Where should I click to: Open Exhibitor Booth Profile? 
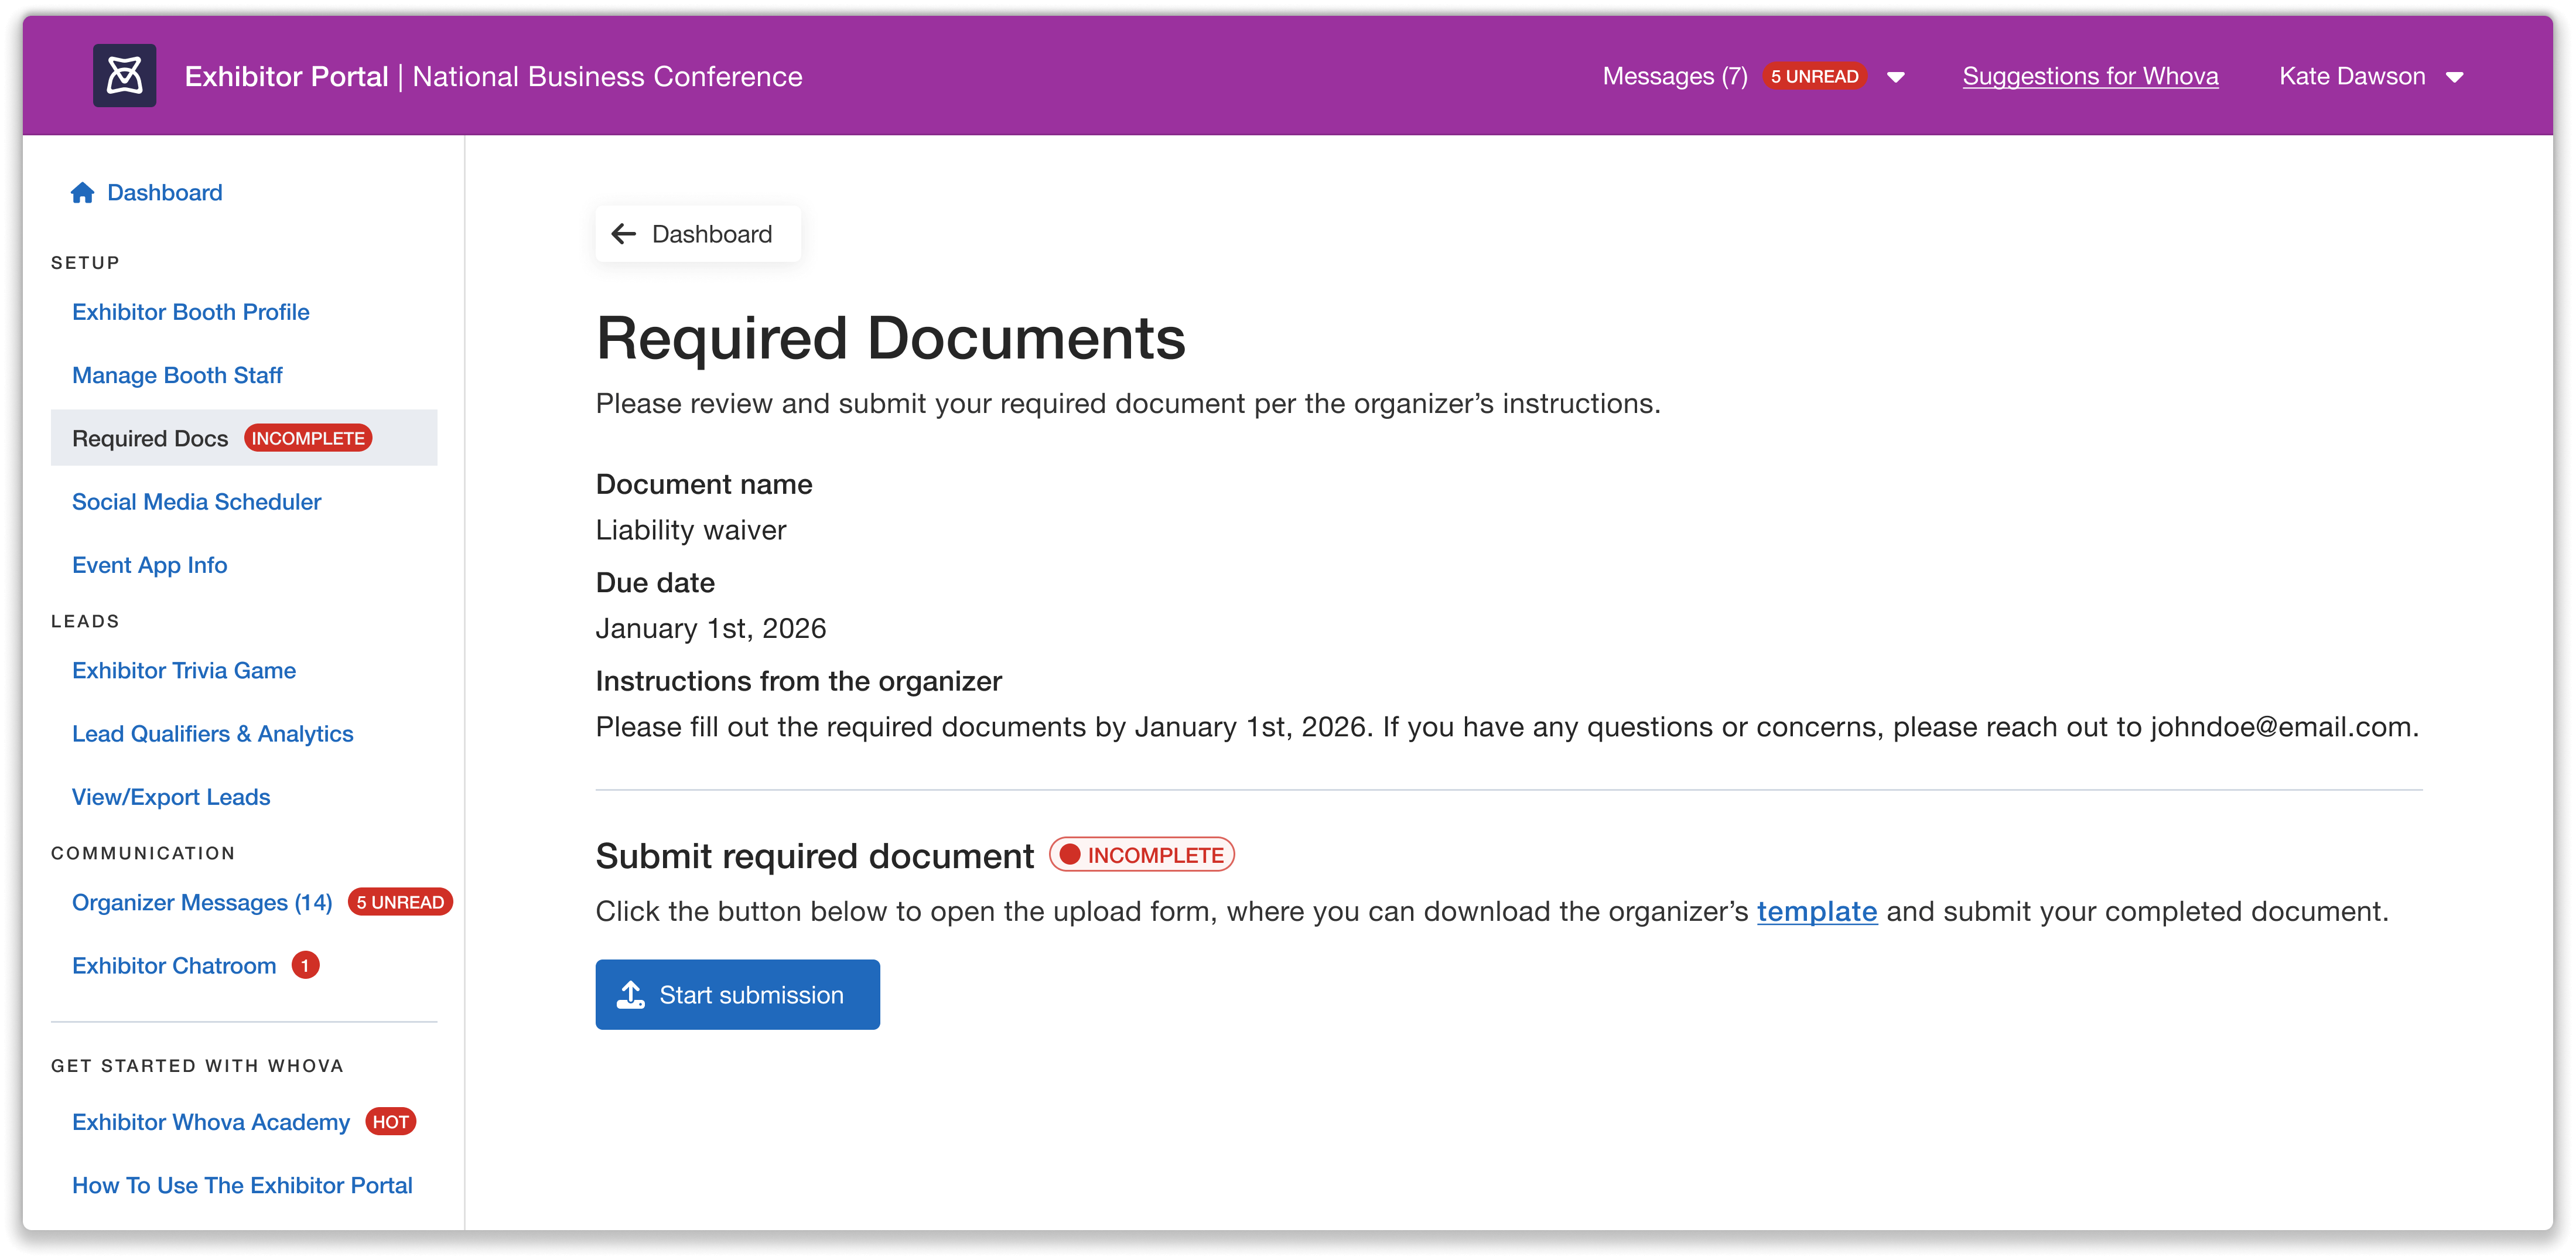(190, 311)
